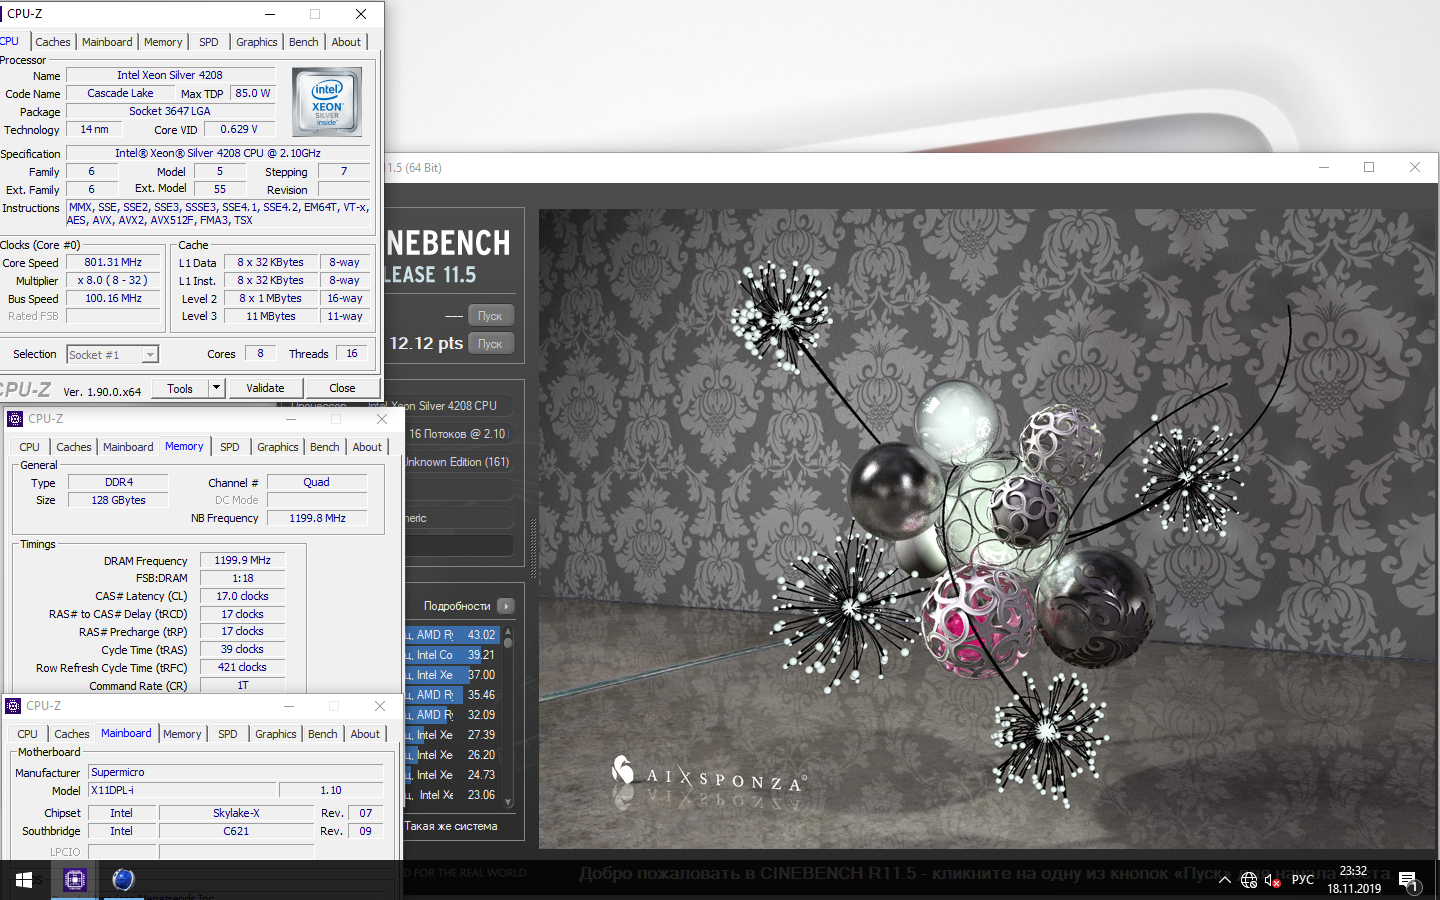Click the 801.31 MHz core speed value
1440x900 pixels.
tap(113, 263)
